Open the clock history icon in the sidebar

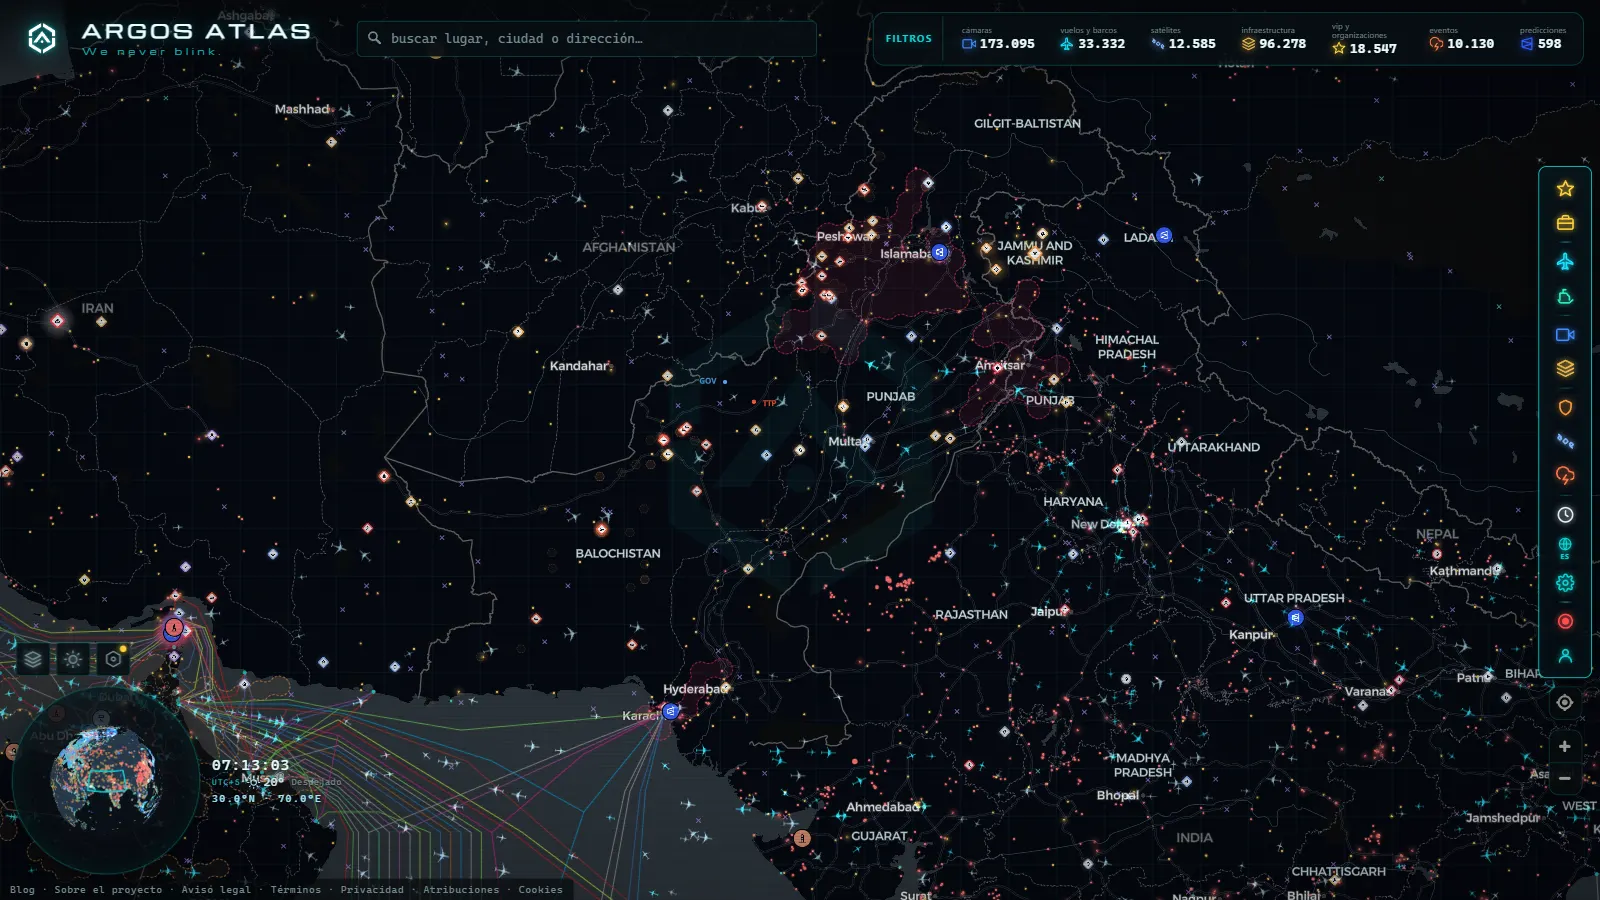coord(1565,514)
